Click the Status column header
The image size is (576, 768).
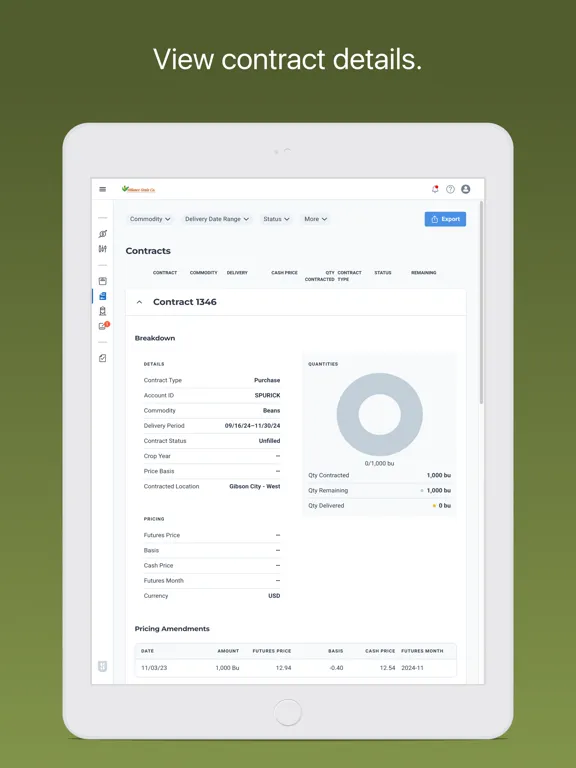383,272
